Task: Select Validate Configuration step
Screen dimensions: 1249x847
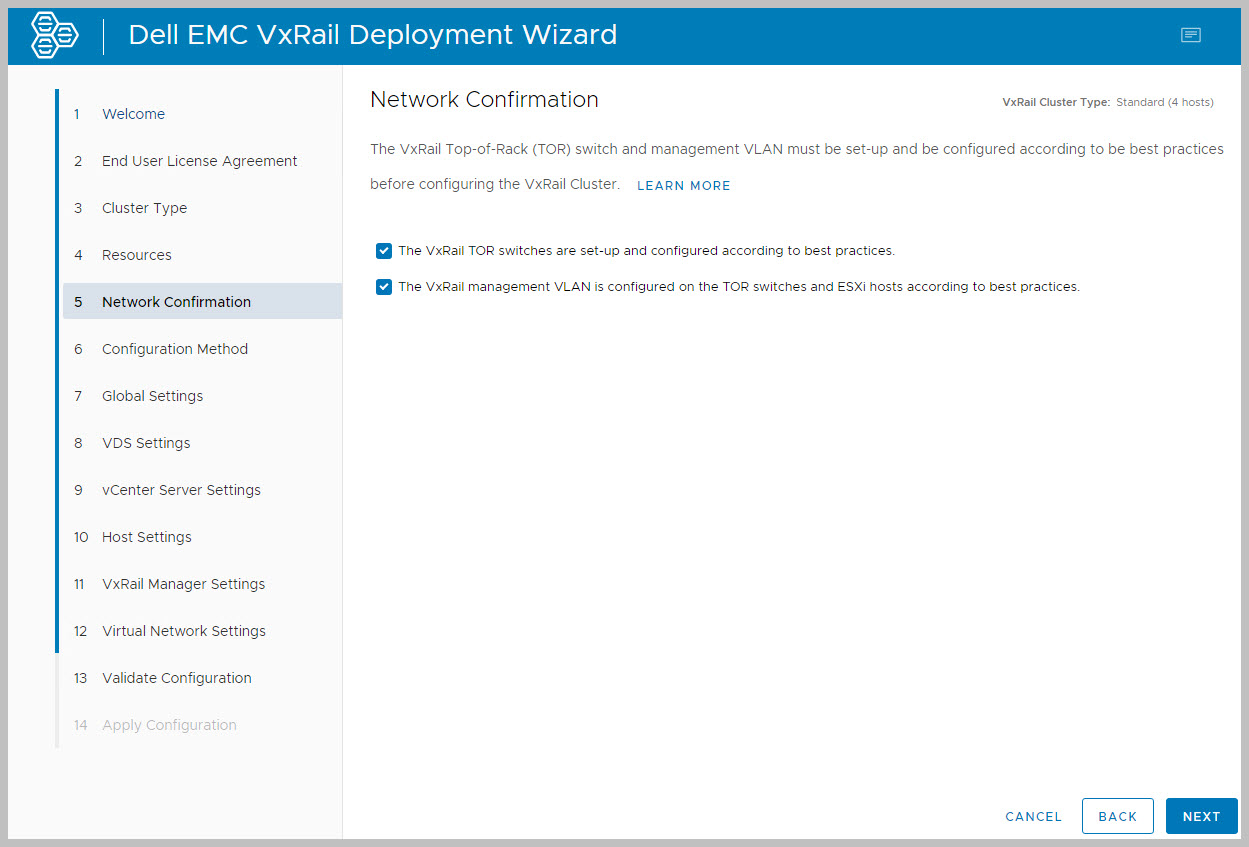Action: pyautogui.click(x=177, y=678)
